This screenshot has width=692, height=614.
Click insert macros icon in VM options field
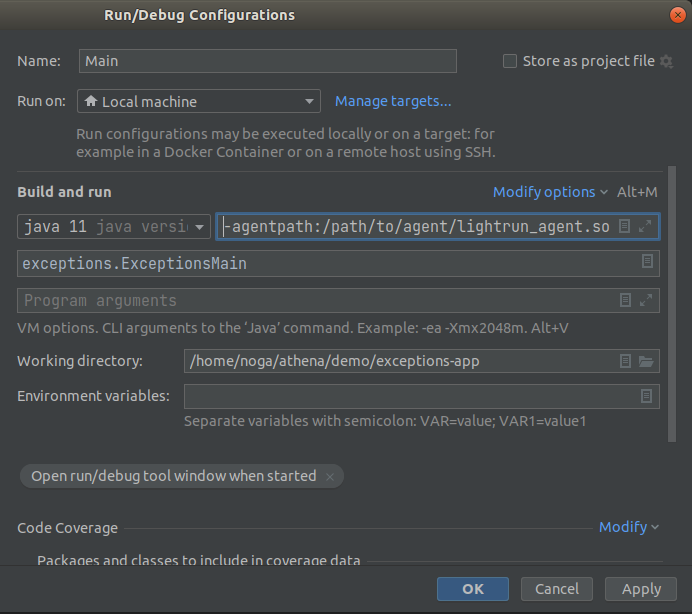tap(625, 227)
